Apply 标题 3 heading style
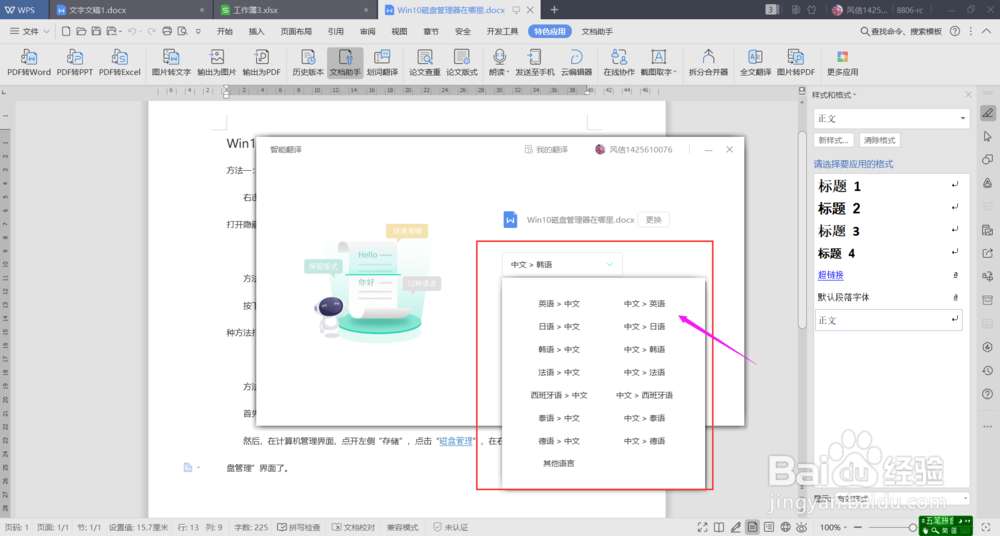Image resolution: width=1000 pixels, height=536 pixels. click(890, 231)
